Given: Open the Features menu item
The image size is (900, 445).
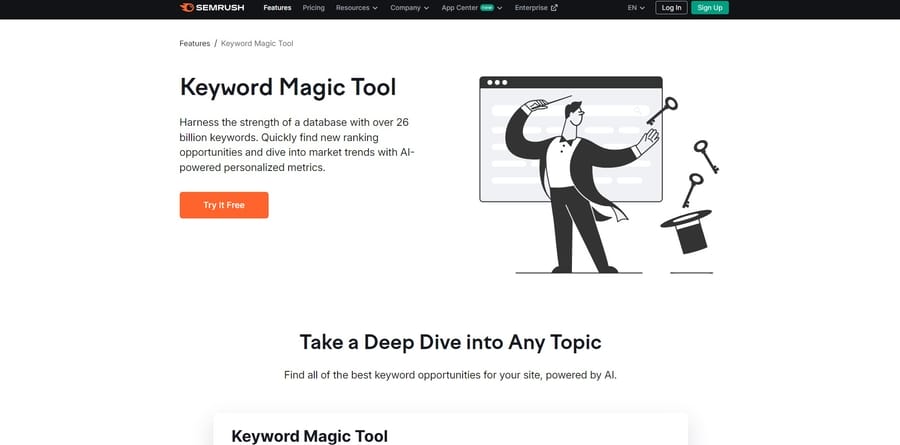Looking at the screenshot, I should (x=277, y=7).
